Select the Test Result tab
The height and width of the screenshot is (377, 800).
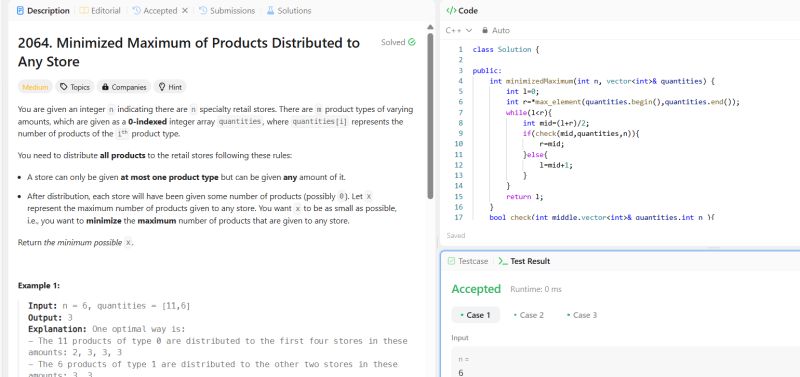click(524, 261)
